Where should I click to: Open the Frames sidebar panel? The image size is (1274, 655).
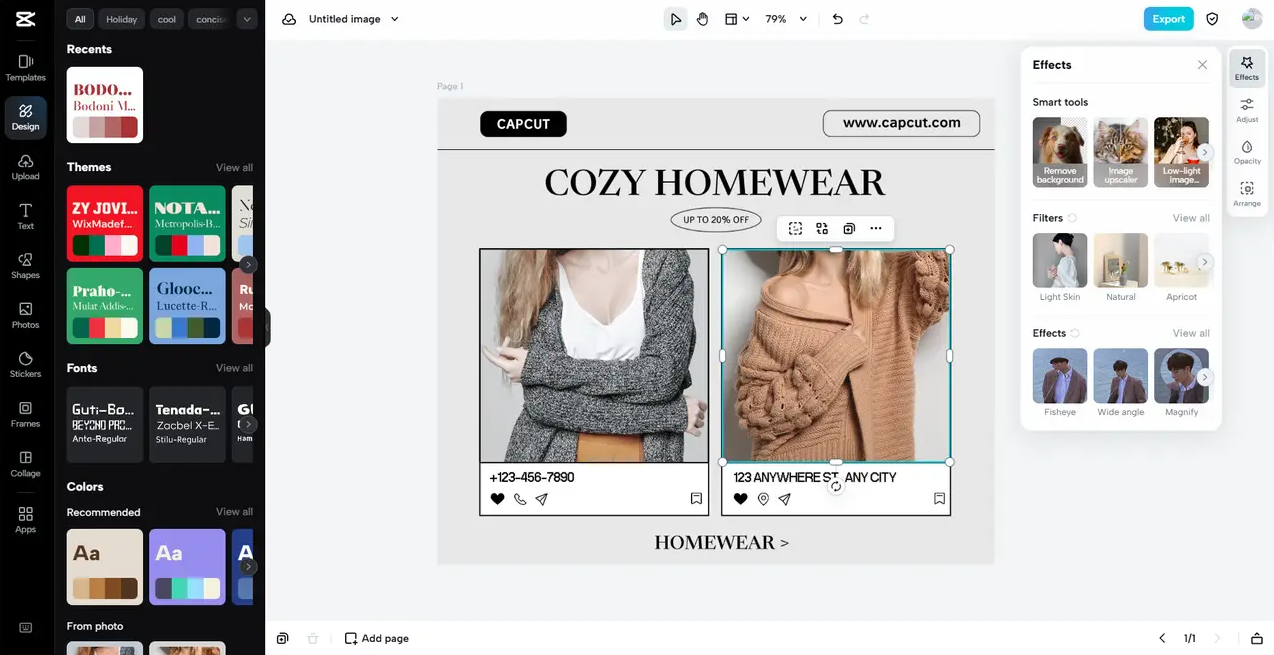pyautogui.click(x=25, y=414)
